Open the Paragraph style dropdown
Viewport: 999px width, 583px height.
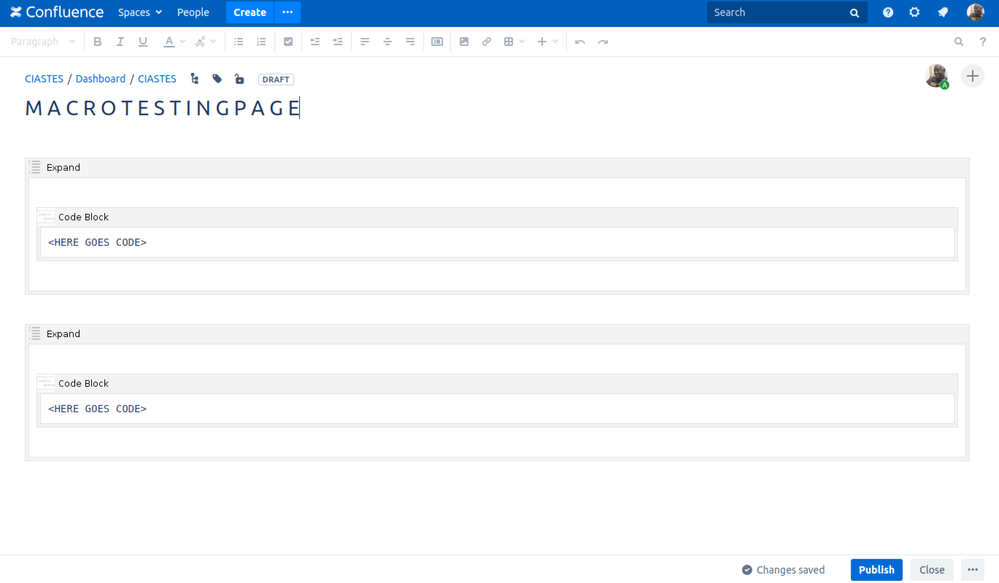tap(43, 41)
